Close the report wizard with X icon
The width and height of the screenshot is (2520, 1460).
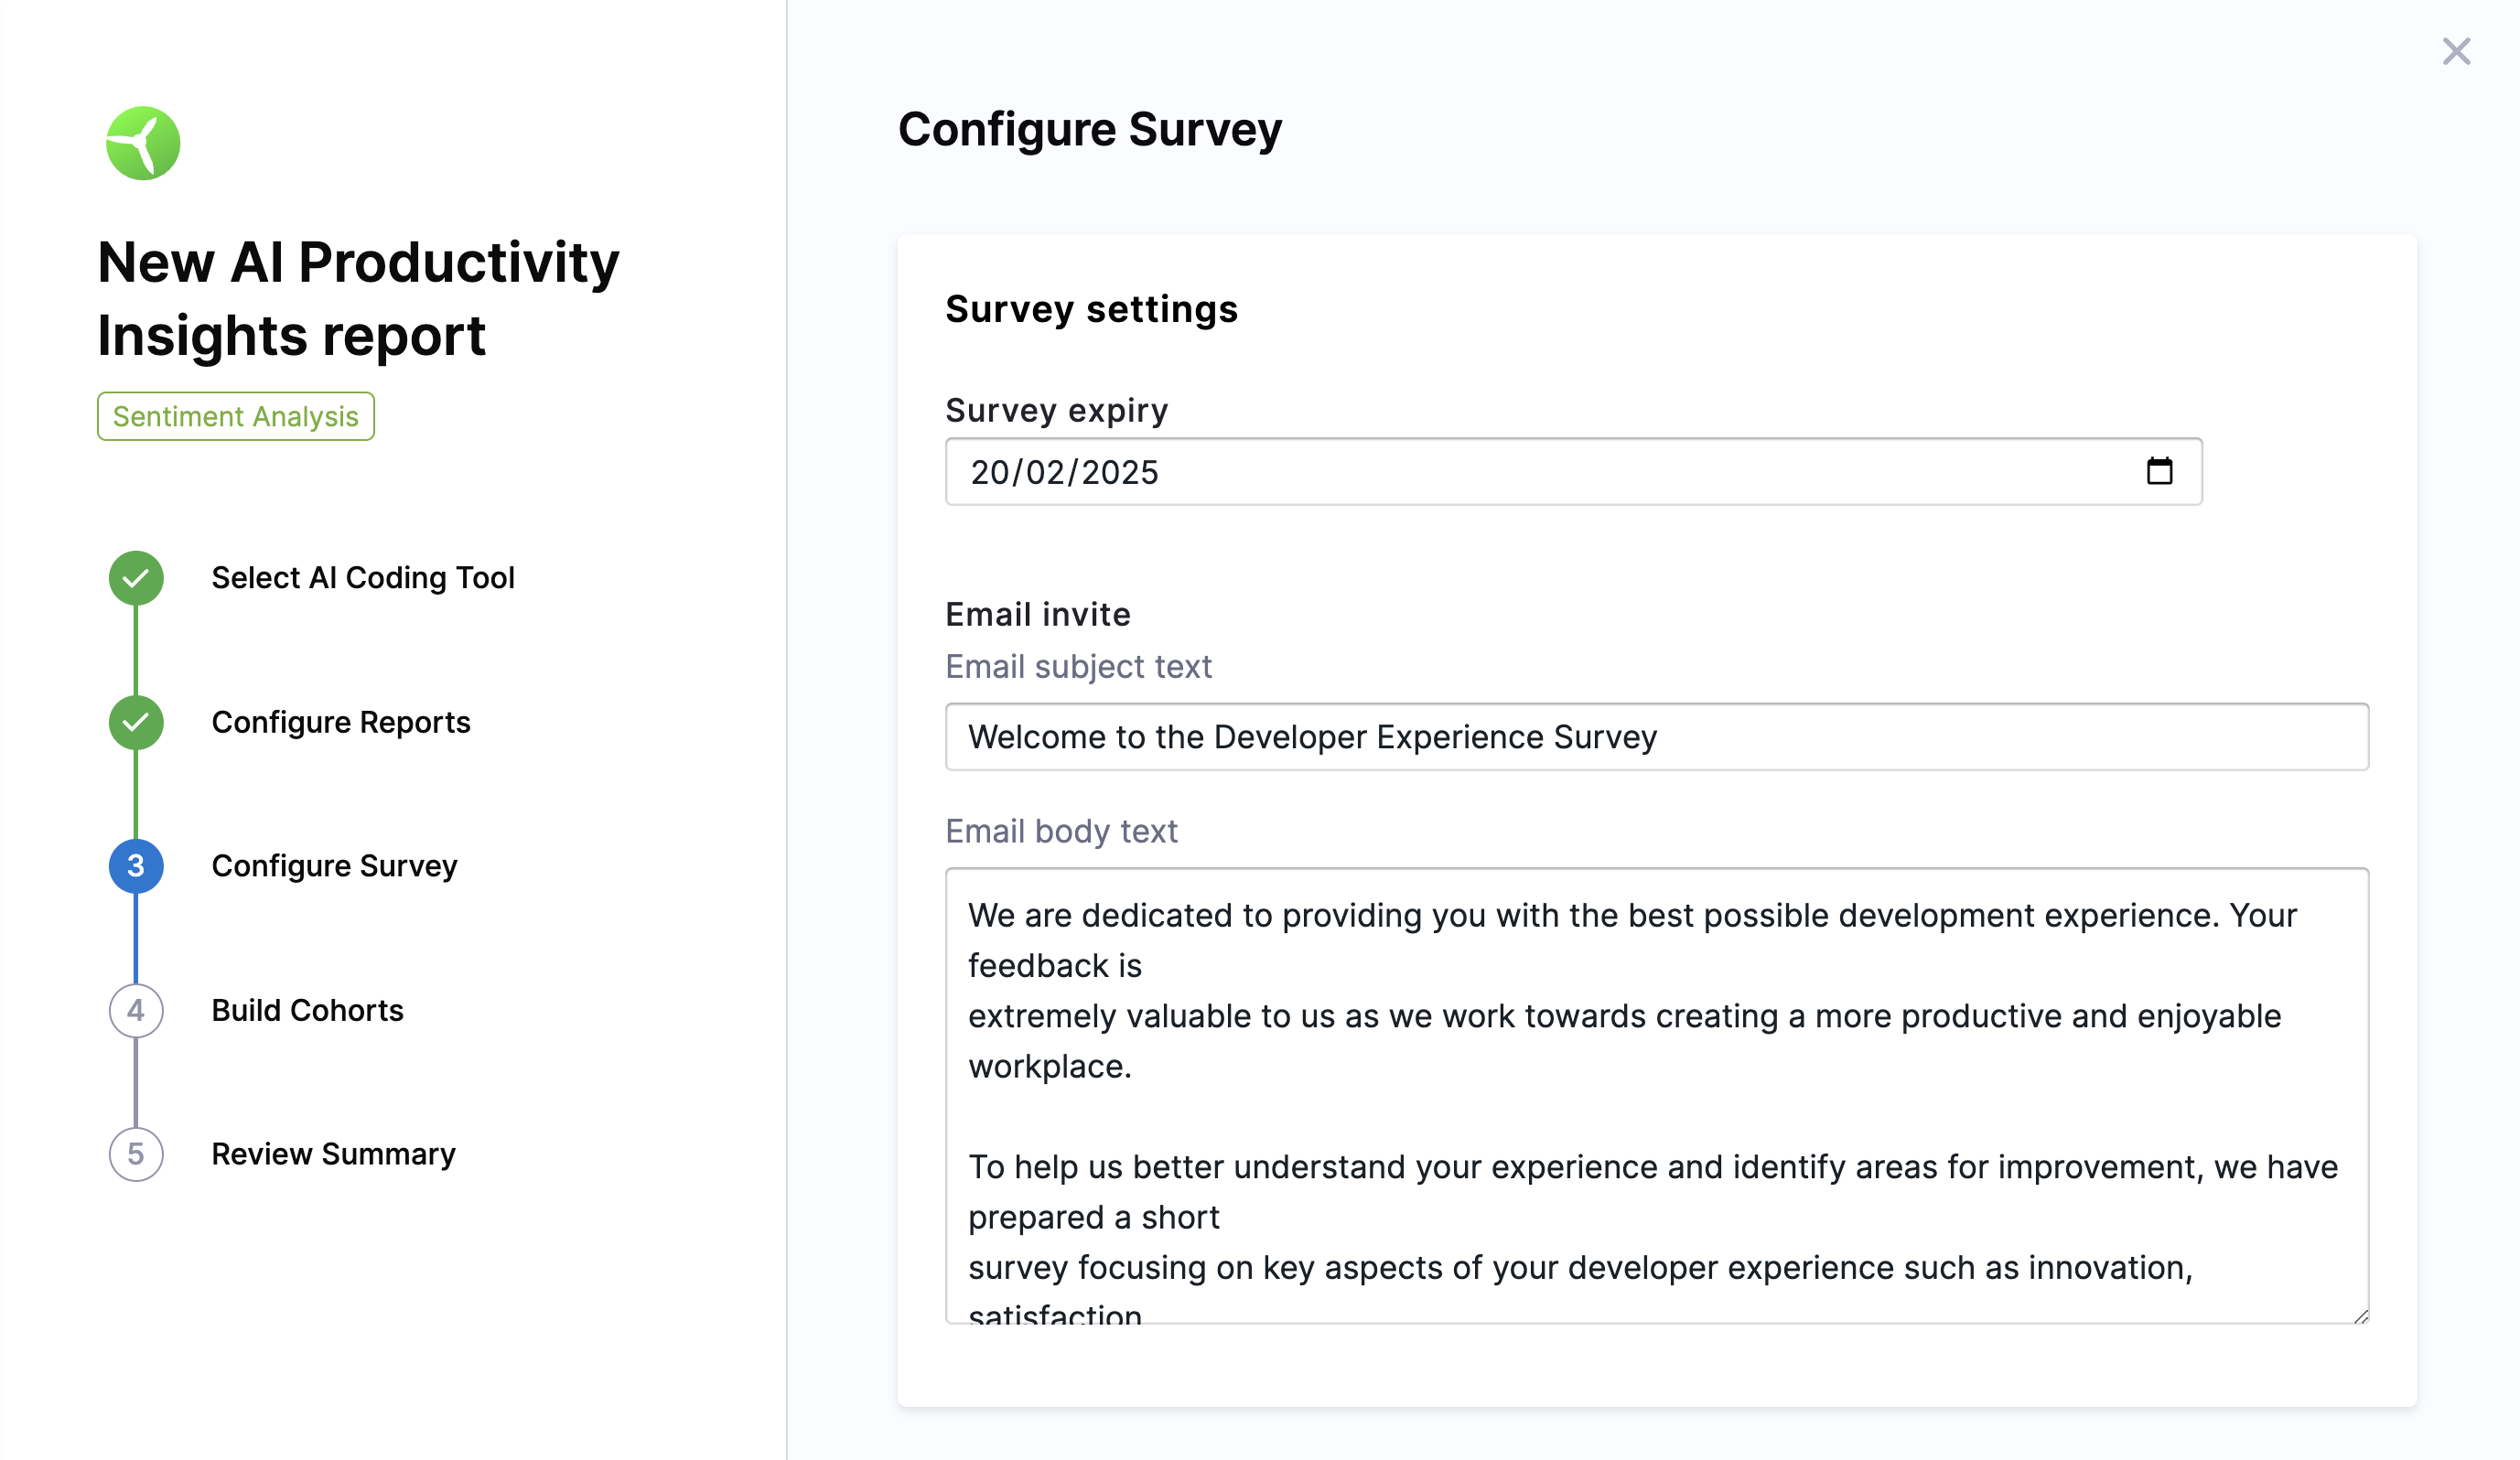[2455, 52]
